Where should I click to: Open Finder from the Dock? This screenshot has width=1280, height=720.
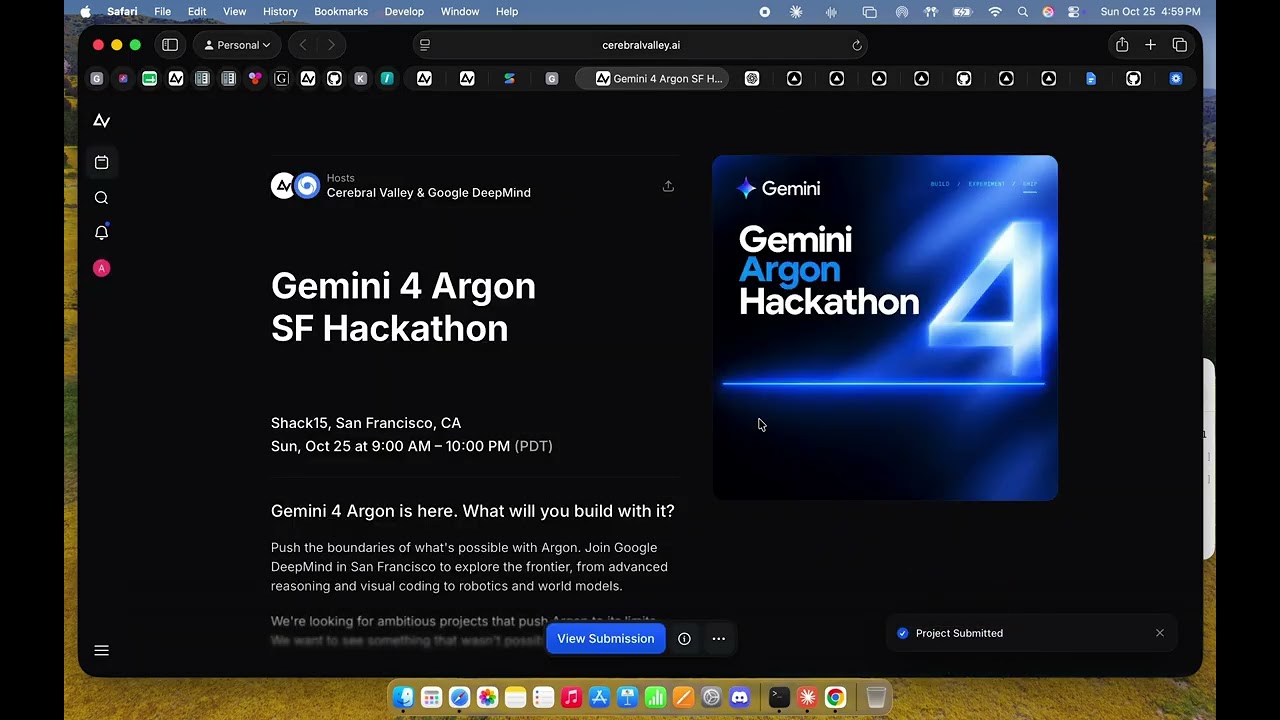[403, 697]
